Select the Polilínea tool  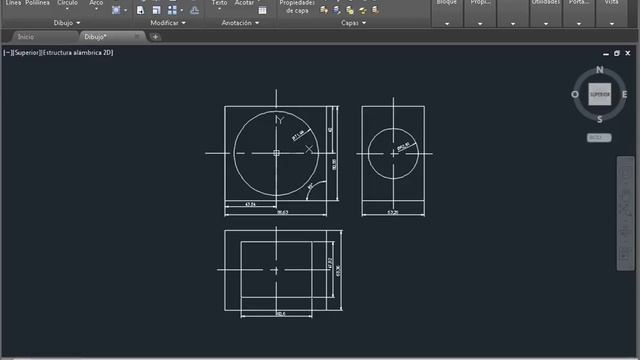tap(37, 3)
